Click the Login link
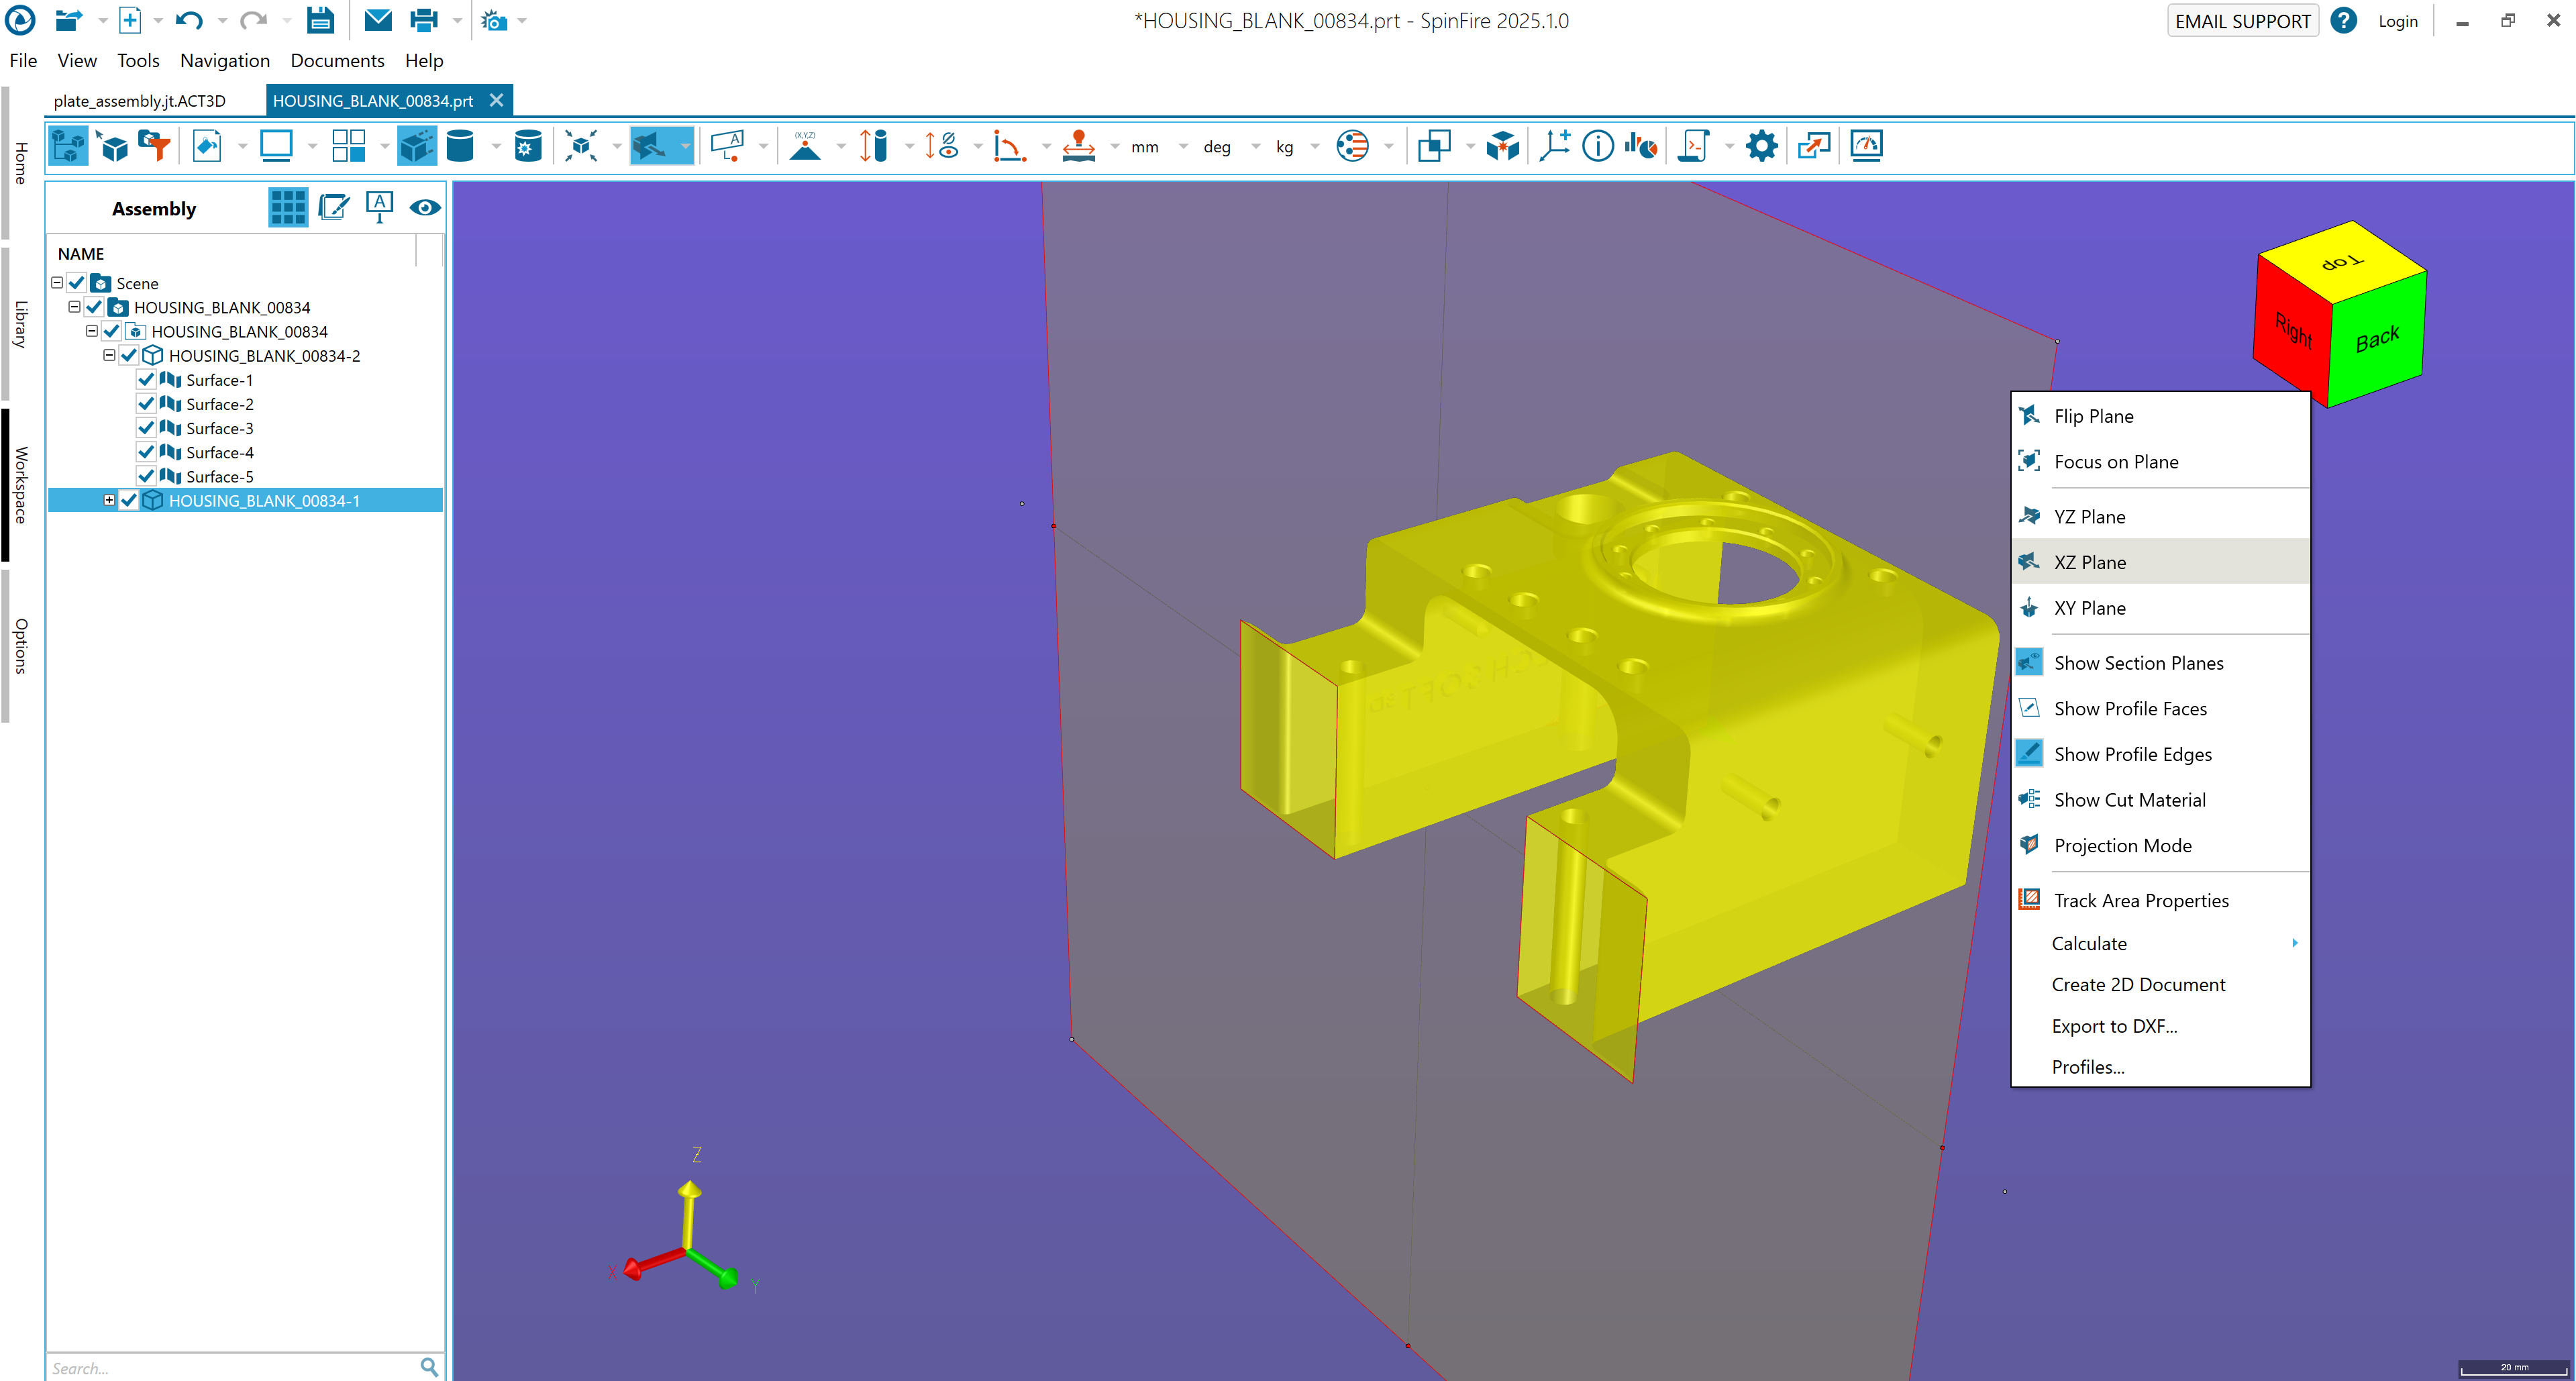Image resolution: width=2576 pixels, height=1381 pixels. click(x=2397, y=21)
